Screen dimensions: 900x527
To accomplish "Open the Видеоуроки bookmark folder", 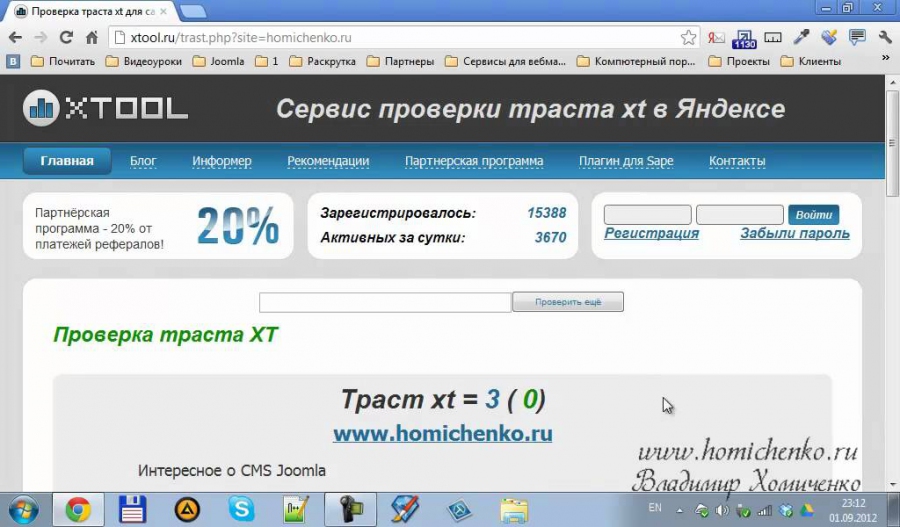I will pyautogui.click(x=143, y=61).
